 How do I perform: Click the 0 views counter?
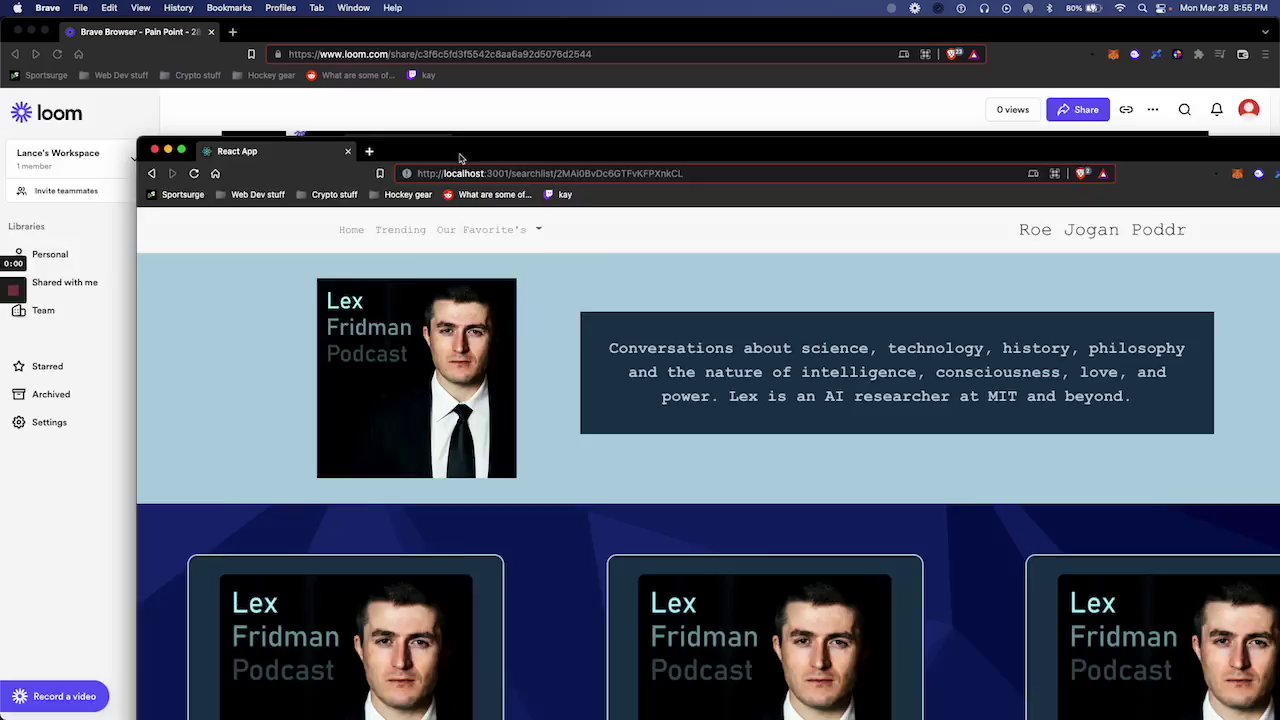click(x=1012, y=110)
